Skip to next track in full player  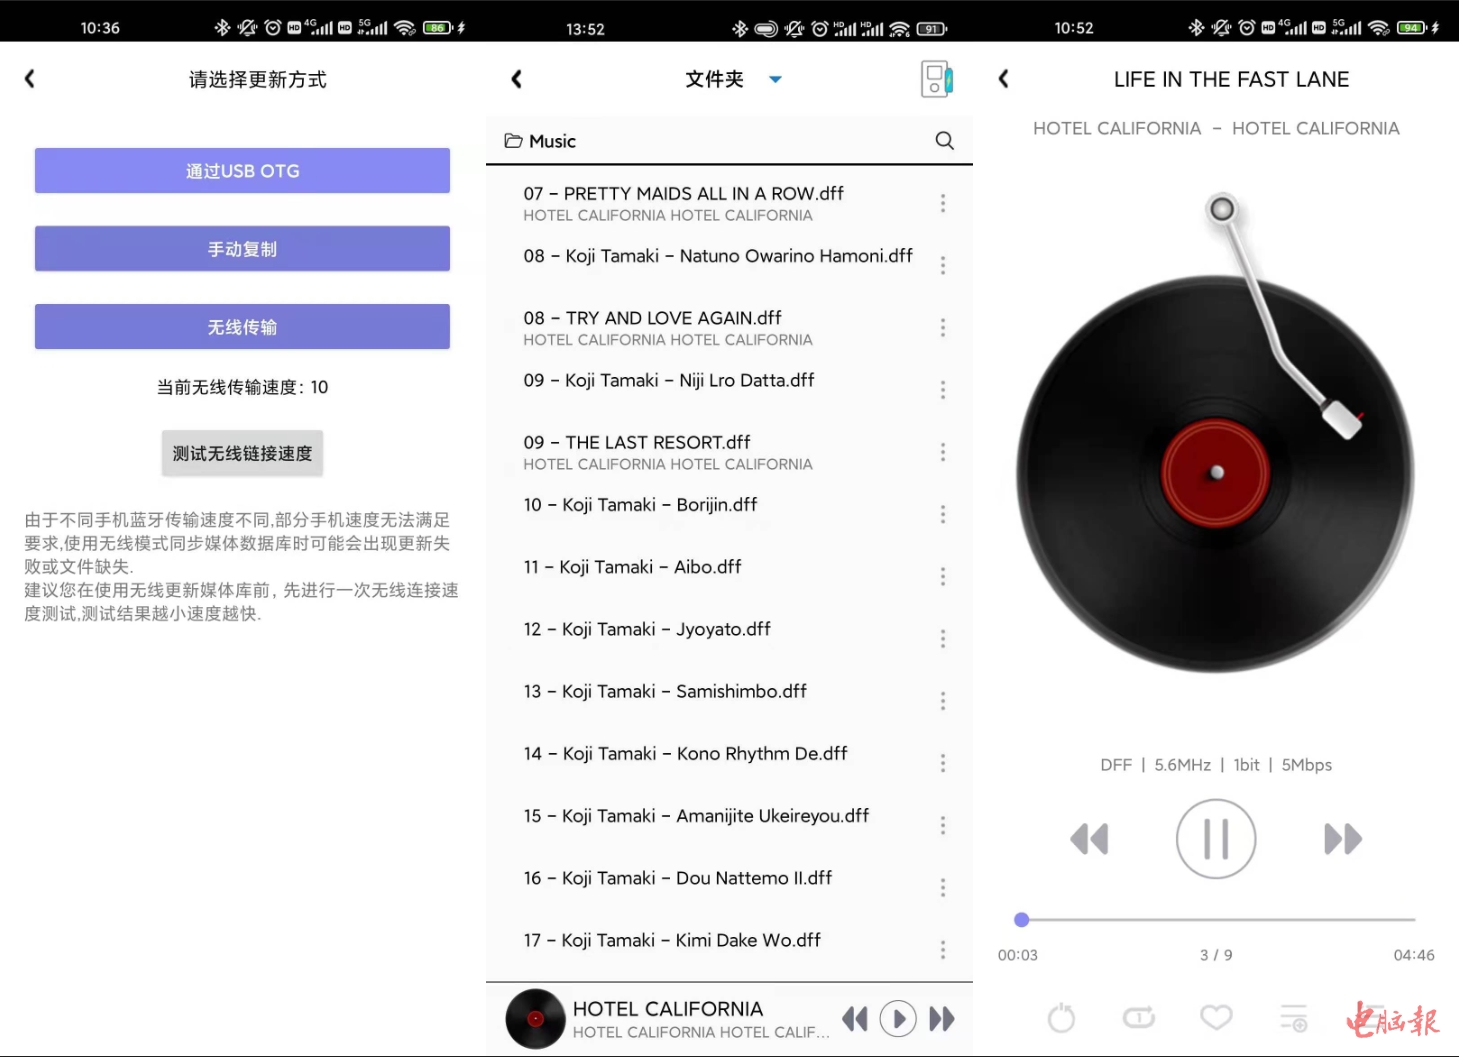coord(1342,839)
